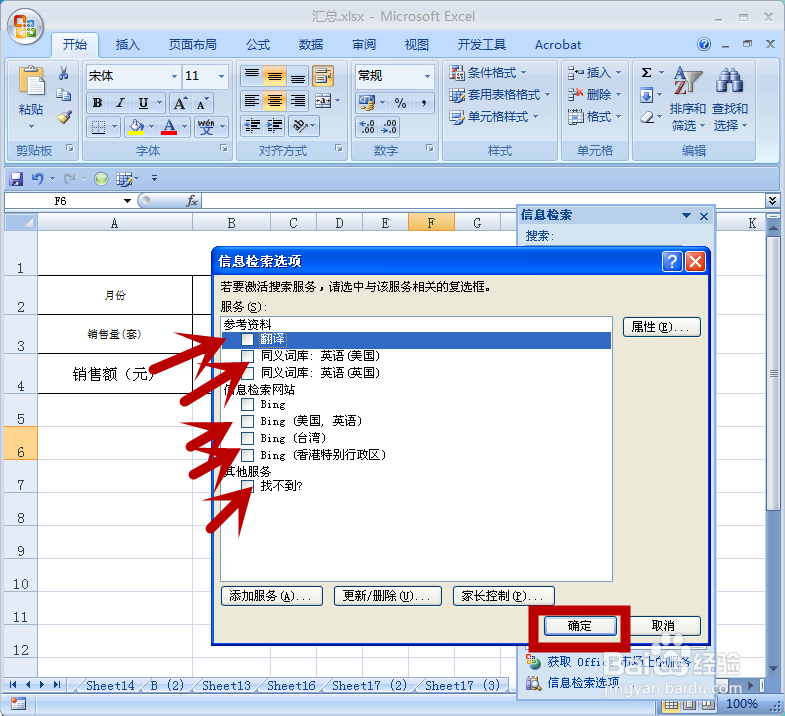Align text to the left
Viewport: 785px width, 716px height.
click(252, 102)
